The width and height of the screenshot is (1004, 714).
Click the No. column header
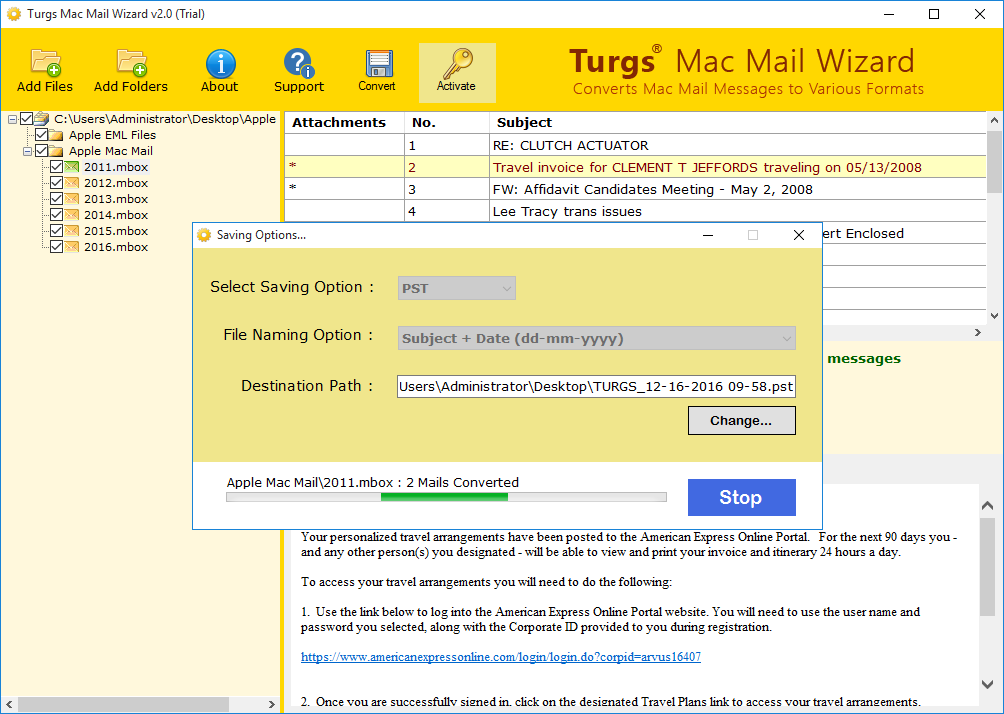coord(446,122)
